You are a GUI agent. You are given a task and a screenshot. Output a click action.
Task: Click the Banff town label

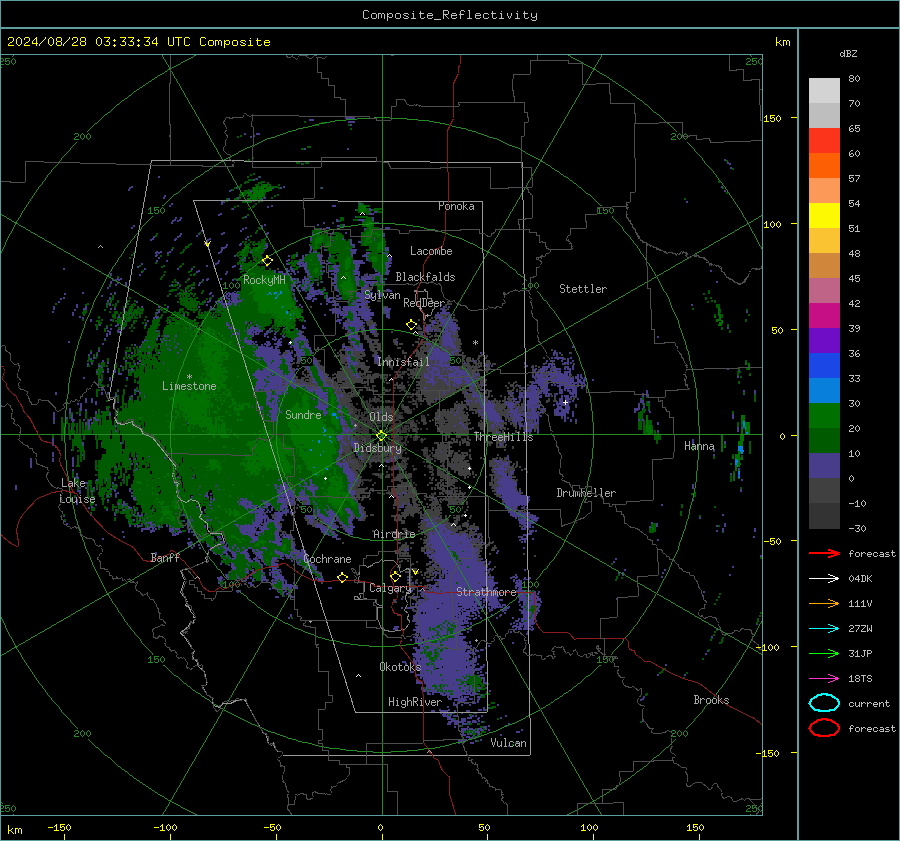tap(165, 557)
